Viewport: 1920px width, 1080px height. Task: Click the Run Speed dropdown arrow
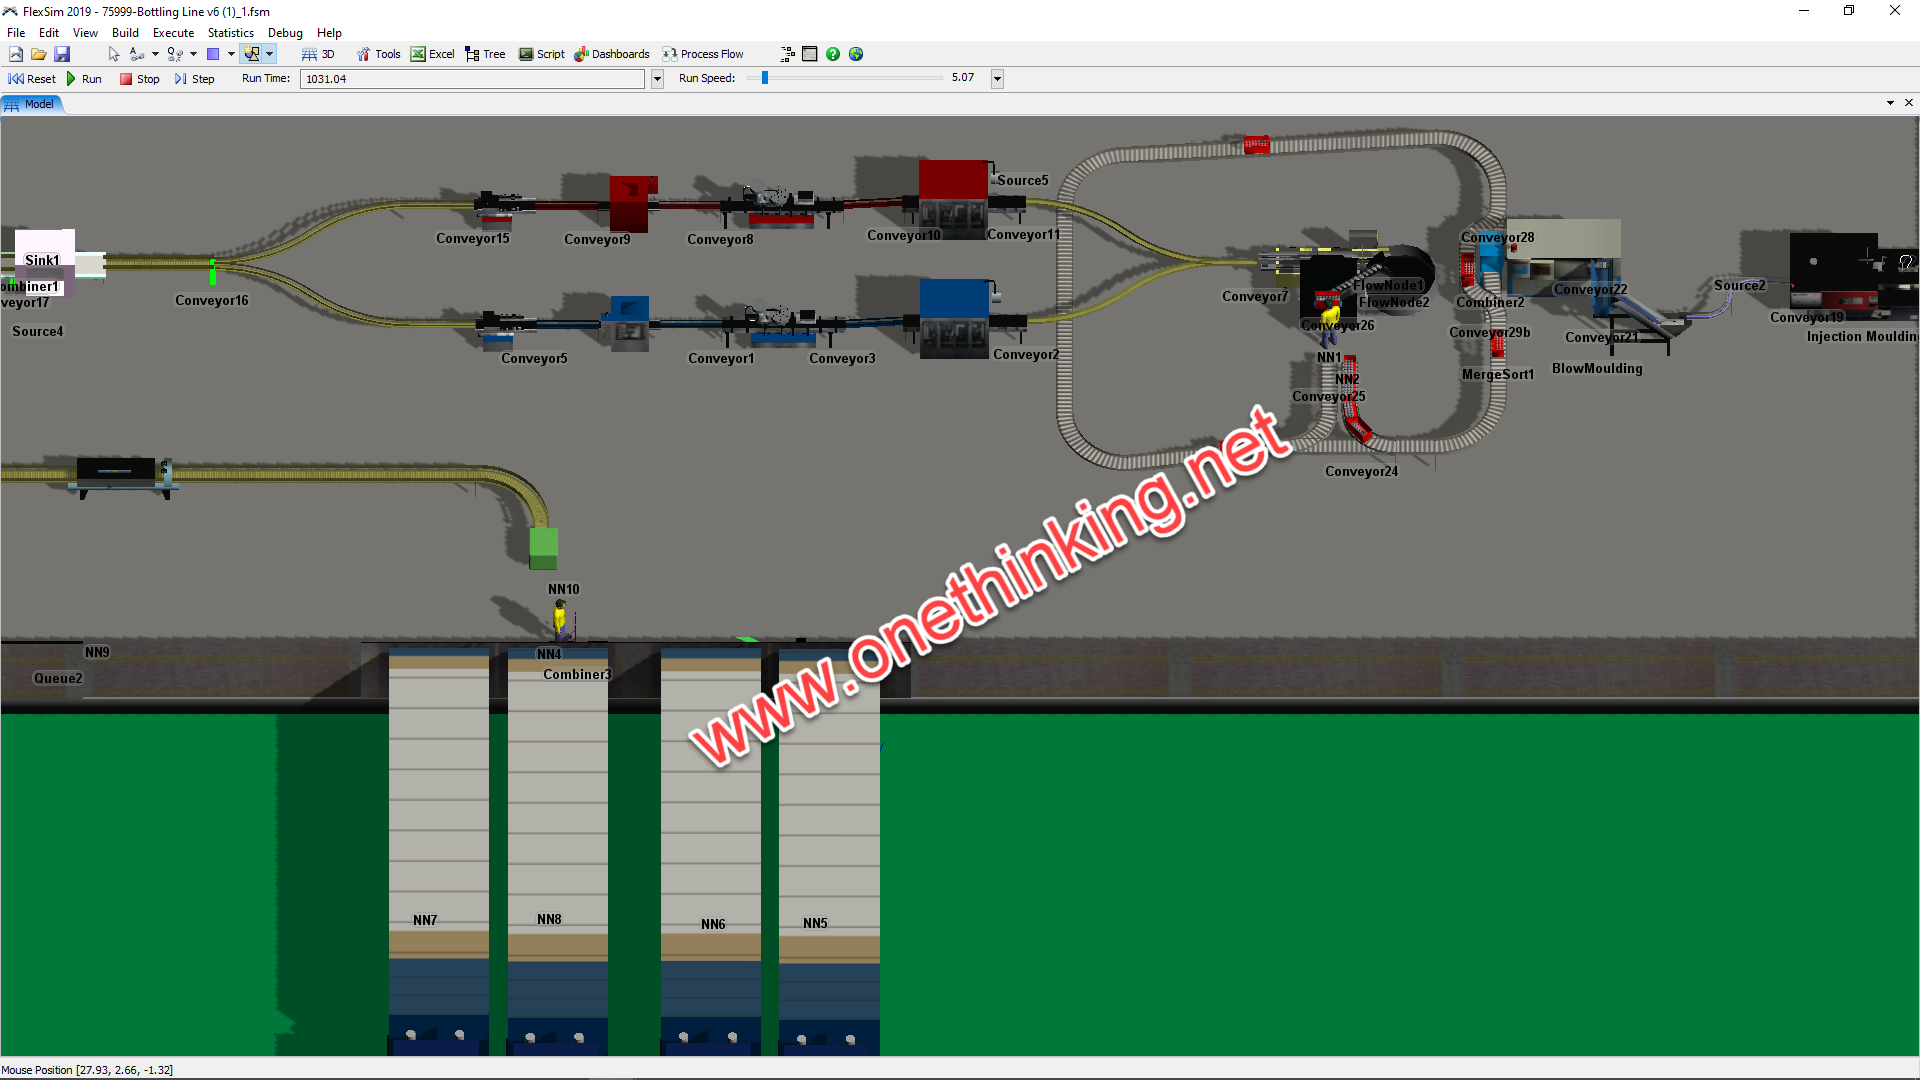point(997,78)
